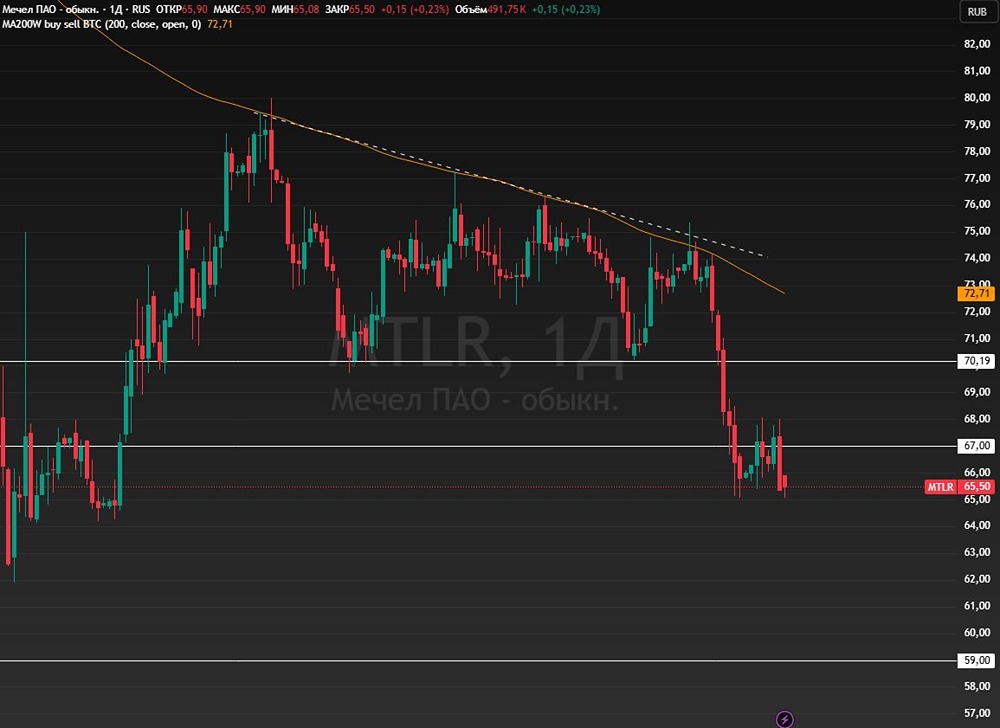Screen dimensions: 1000x728
Task: Click the МИН 65,08 low value
Action: 295,10
